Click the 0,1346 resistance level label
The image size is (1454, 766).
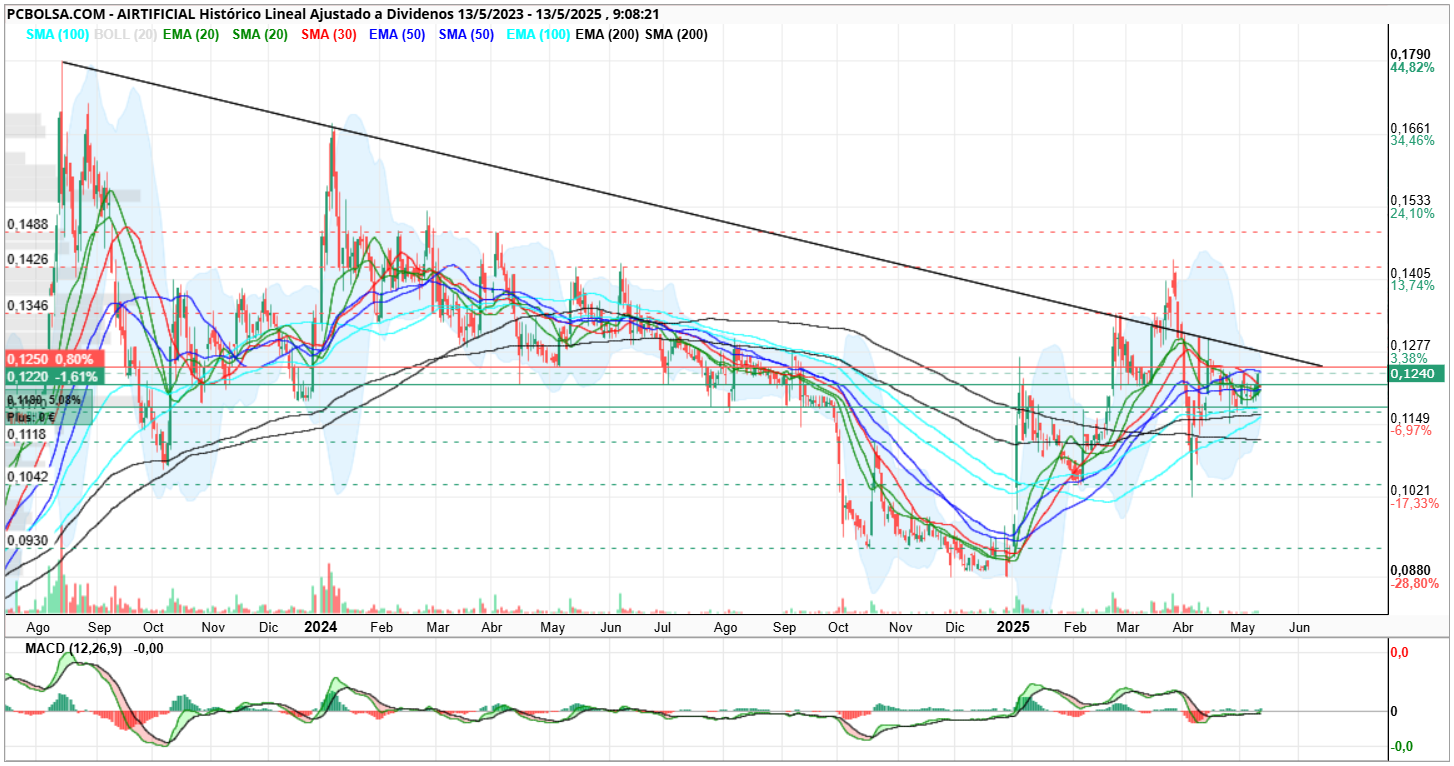click(x=27, y=305)
